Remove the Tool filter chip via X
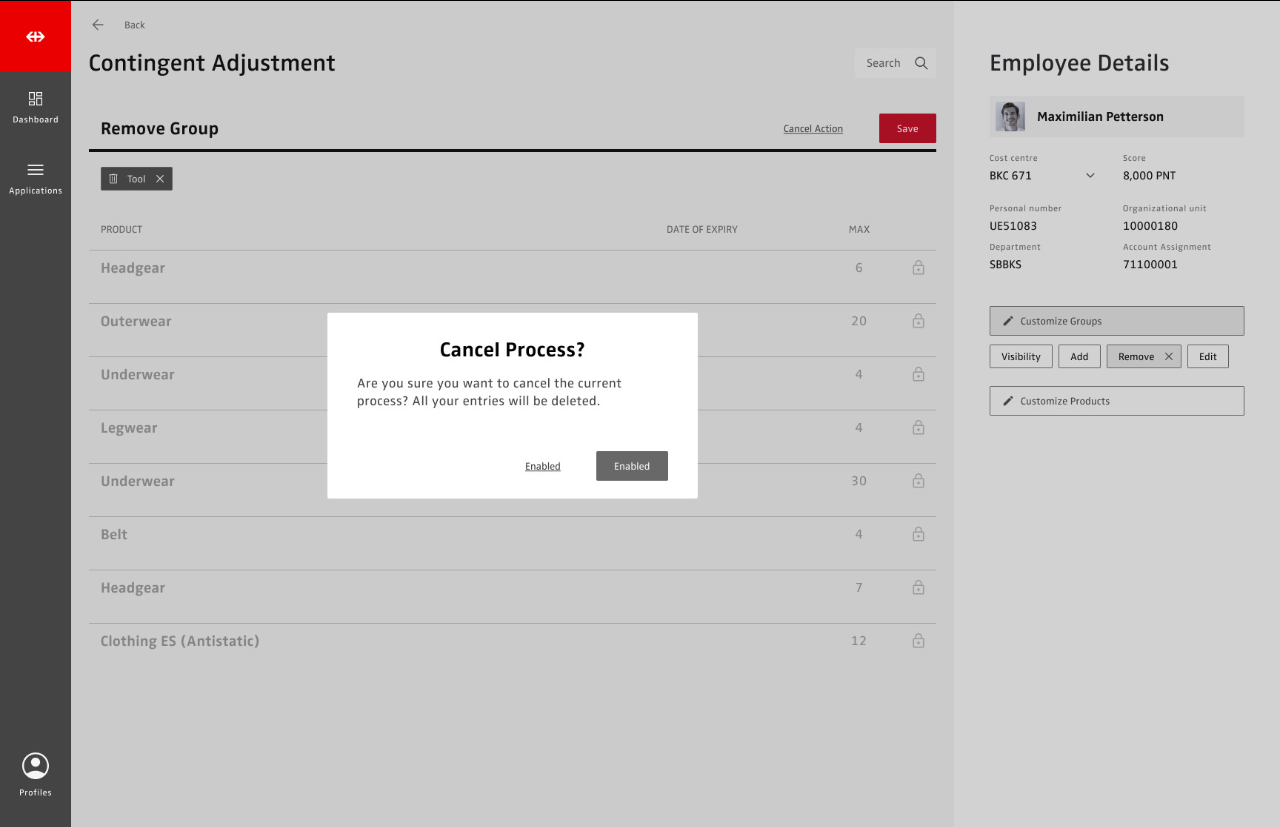Screen dimensions: 1280x827 pyautogui.click(x=160, y=179)
